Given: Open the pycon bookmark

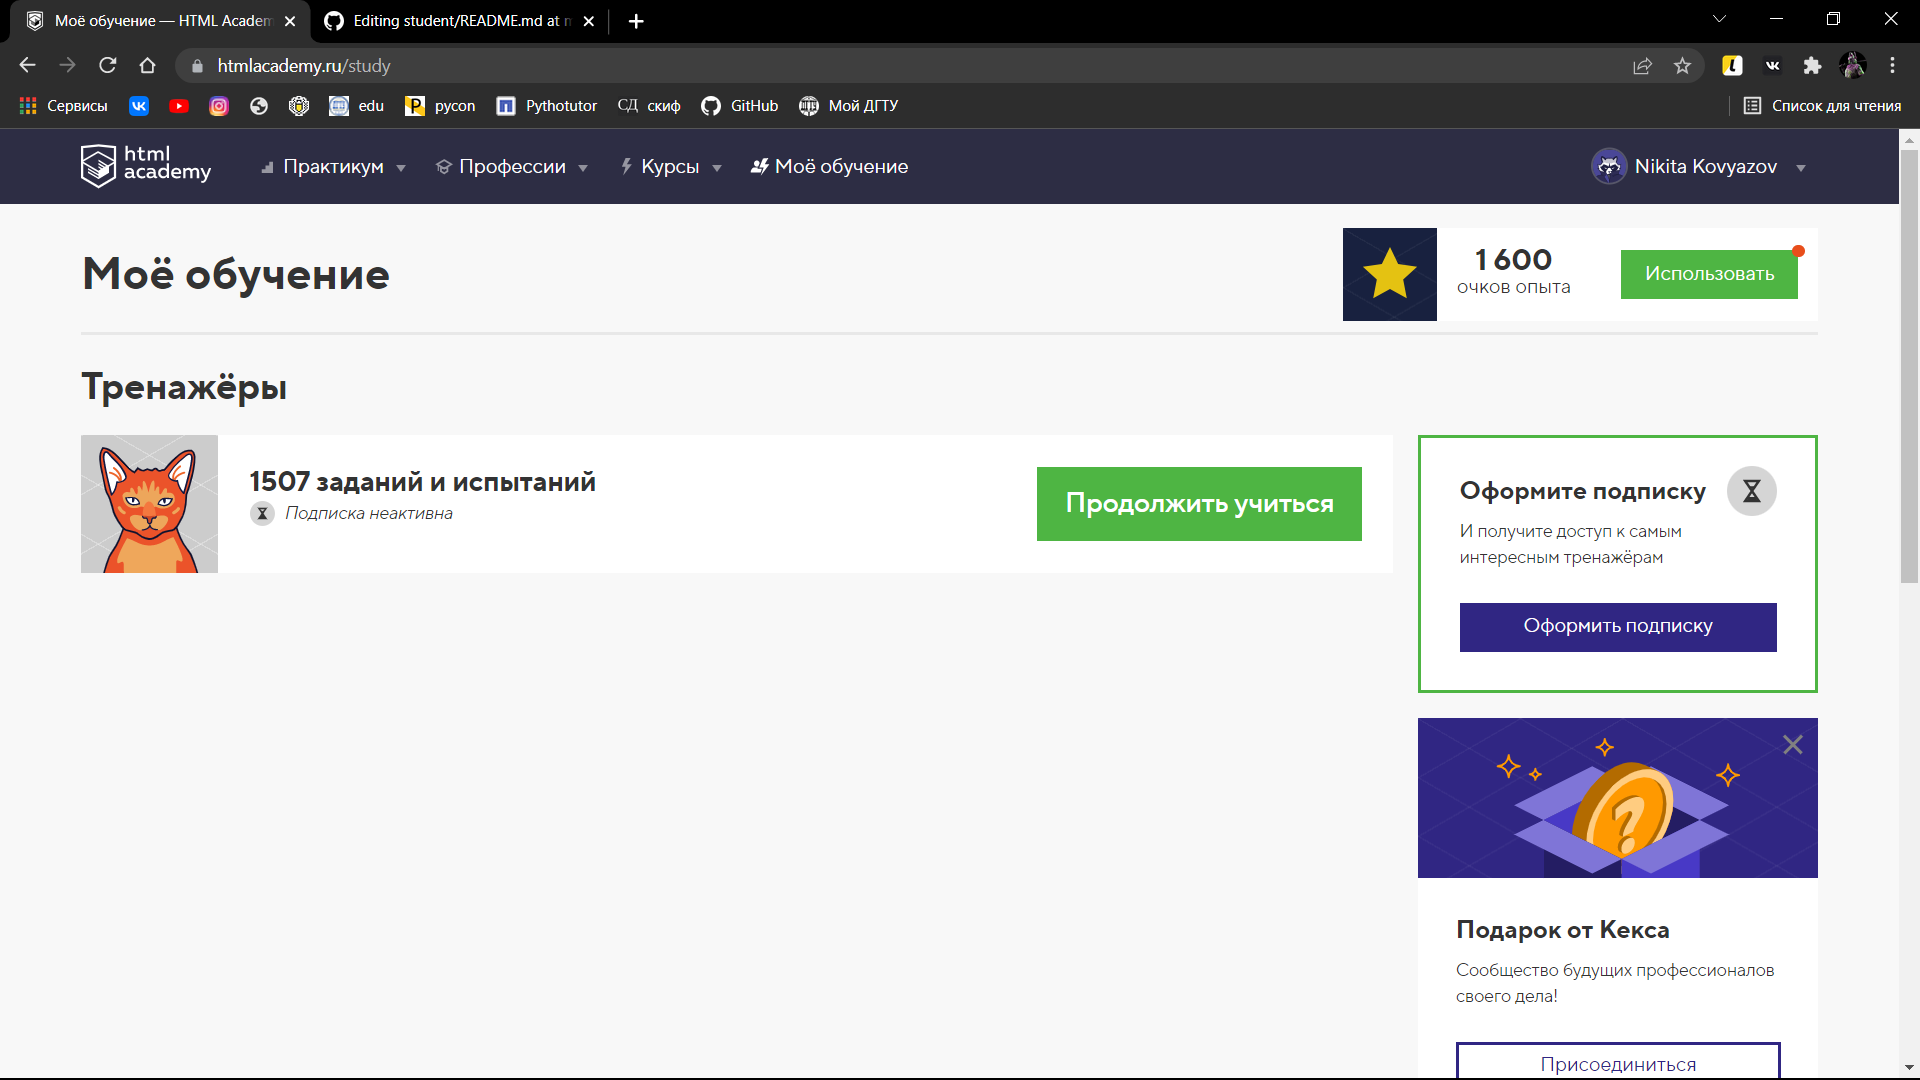Looking at the screenshot, I should coord(440,106).
